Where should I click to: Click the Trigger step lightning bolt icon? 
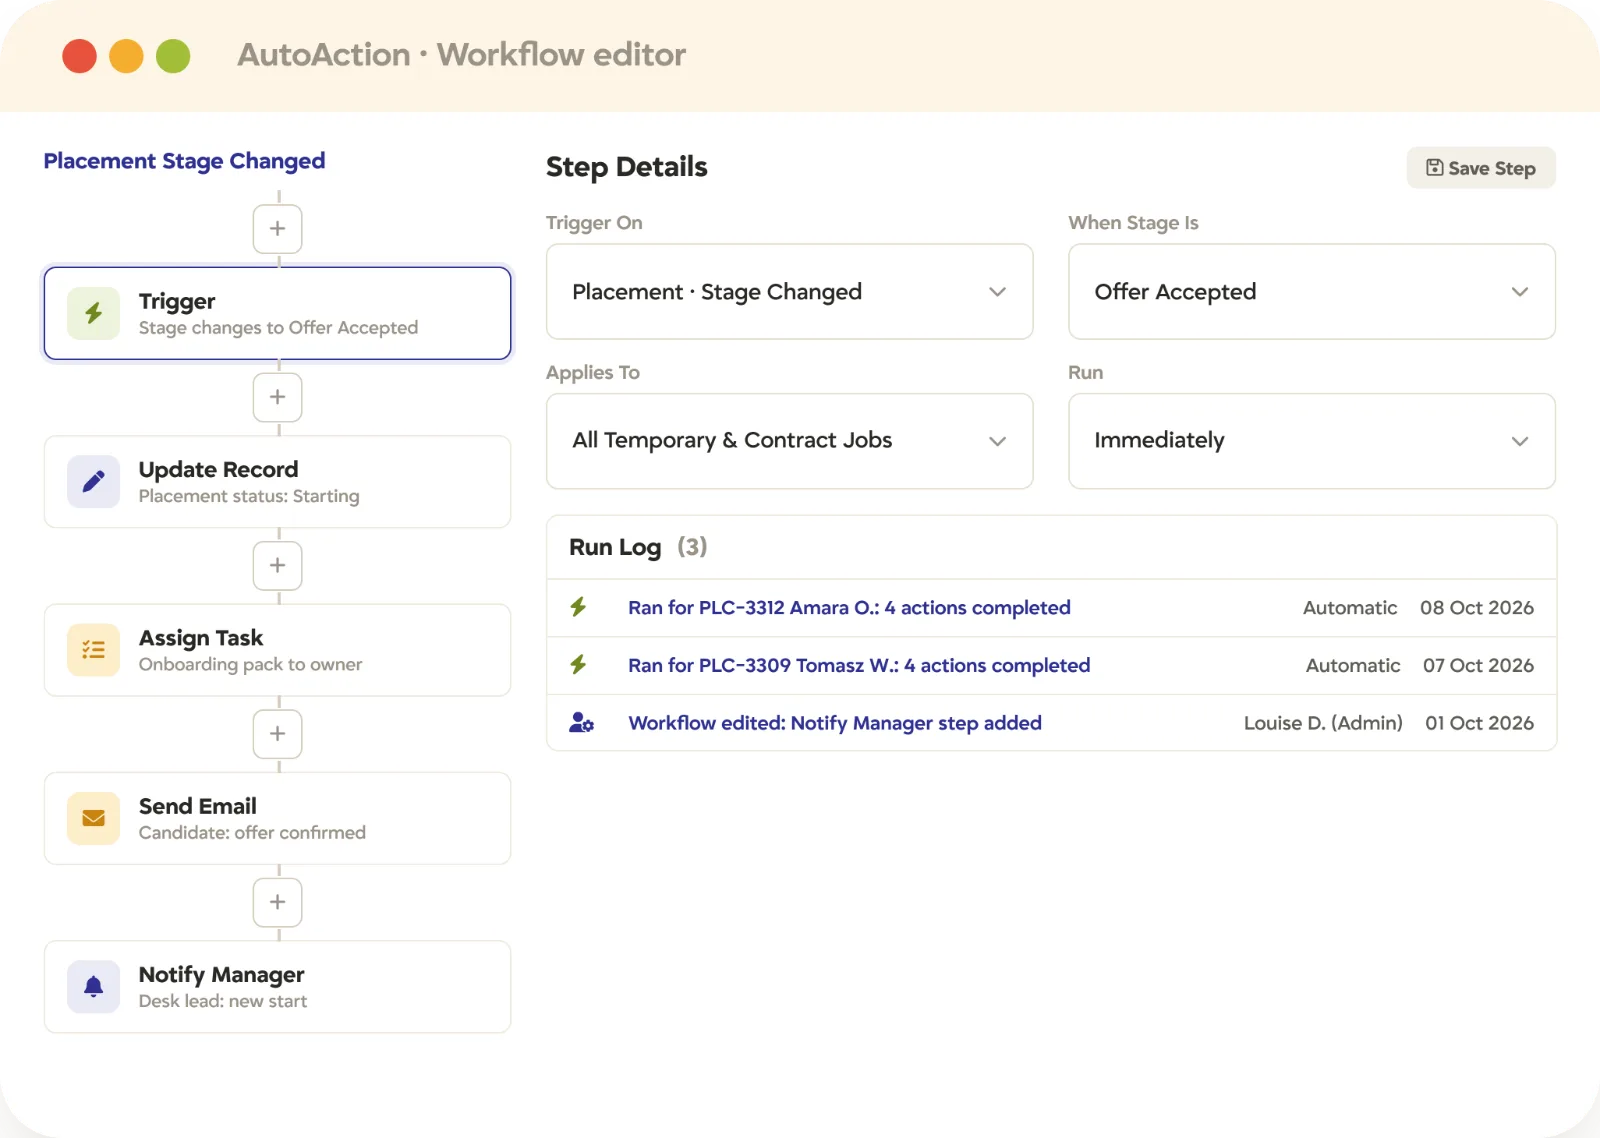pos(94,313)
